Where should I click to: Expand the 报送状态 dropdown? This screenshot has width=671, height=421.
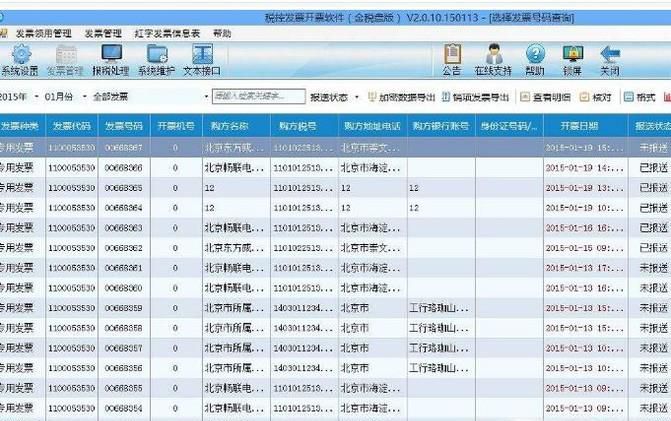pyautogui.click(x=357, y=97)
